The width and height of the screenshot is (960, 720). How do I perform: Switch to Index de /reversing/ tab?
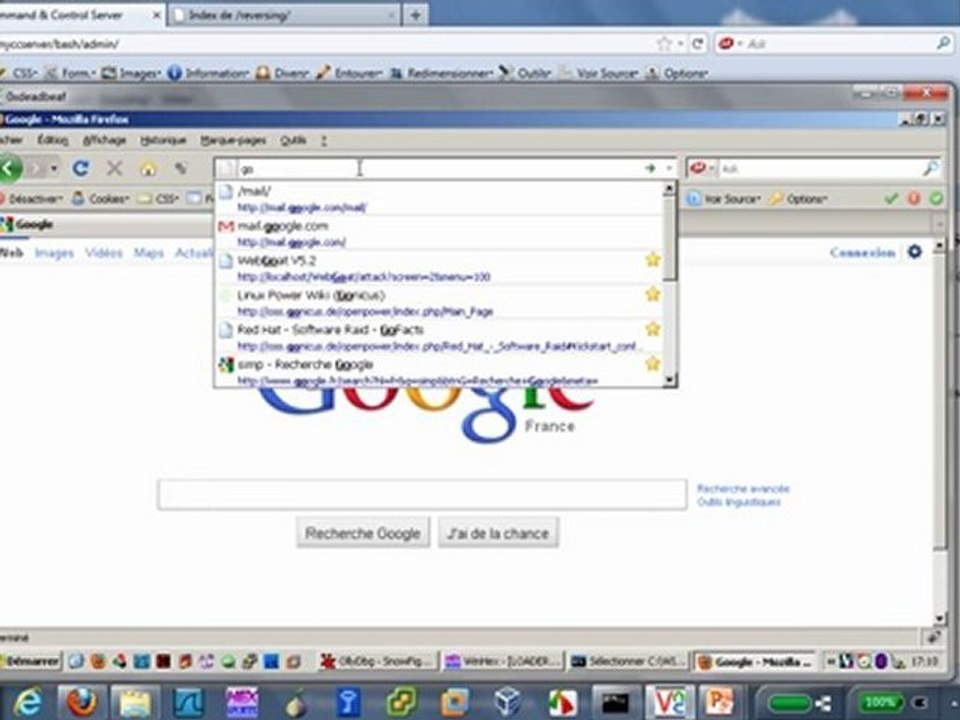(x=284, y=15)
